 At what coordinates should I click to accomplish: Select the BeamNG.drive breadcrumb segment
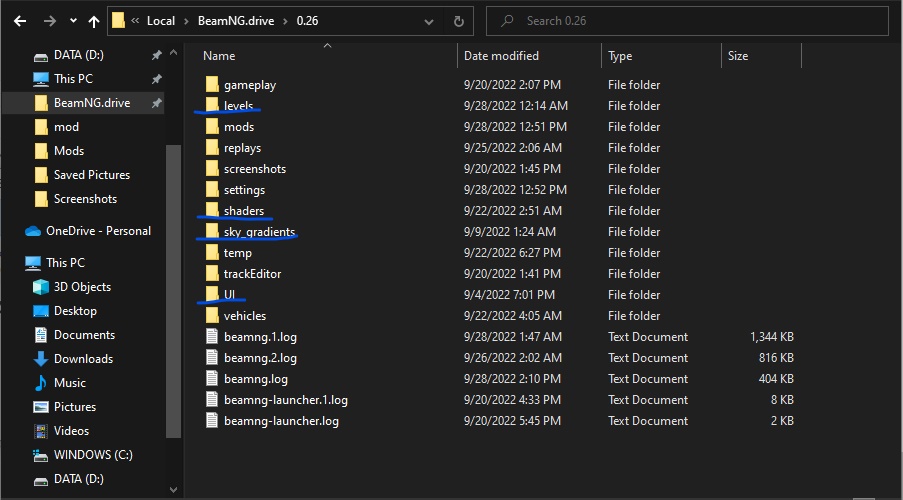pos(236,21)
